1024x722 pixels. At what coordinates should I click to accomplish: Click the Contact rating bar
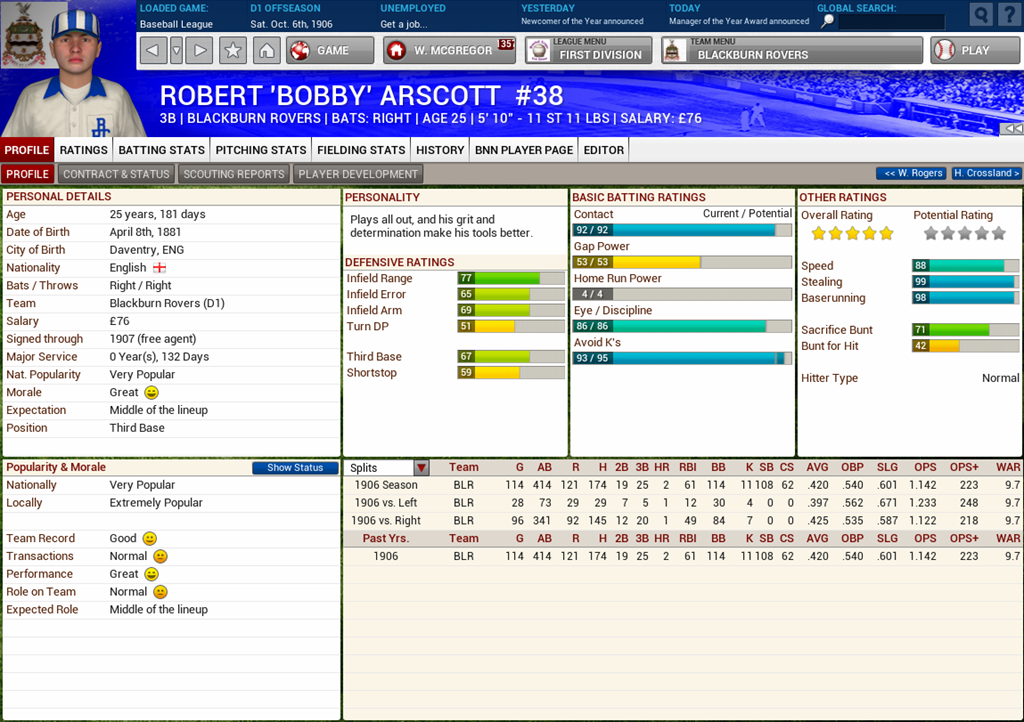682,230
